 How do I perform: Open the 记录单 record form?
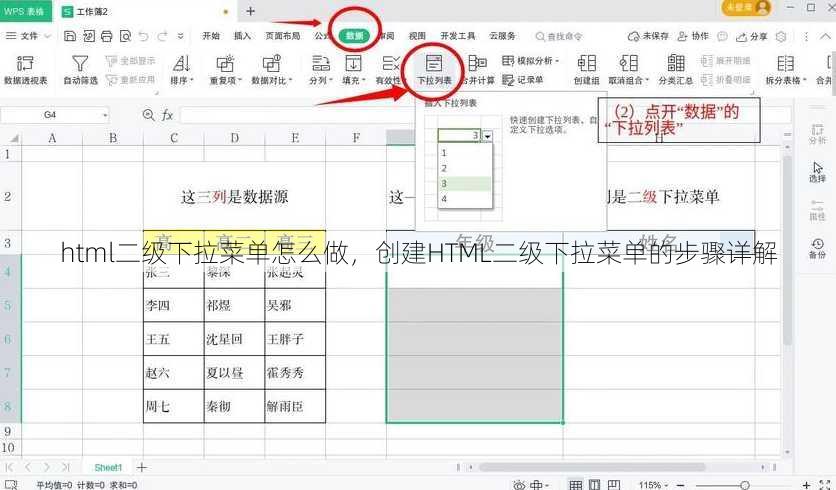(522, 80)
